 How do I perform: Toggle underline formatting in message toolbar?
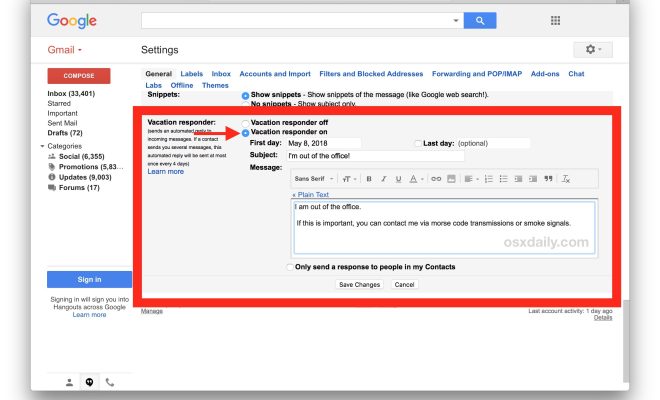click(398, 179)
